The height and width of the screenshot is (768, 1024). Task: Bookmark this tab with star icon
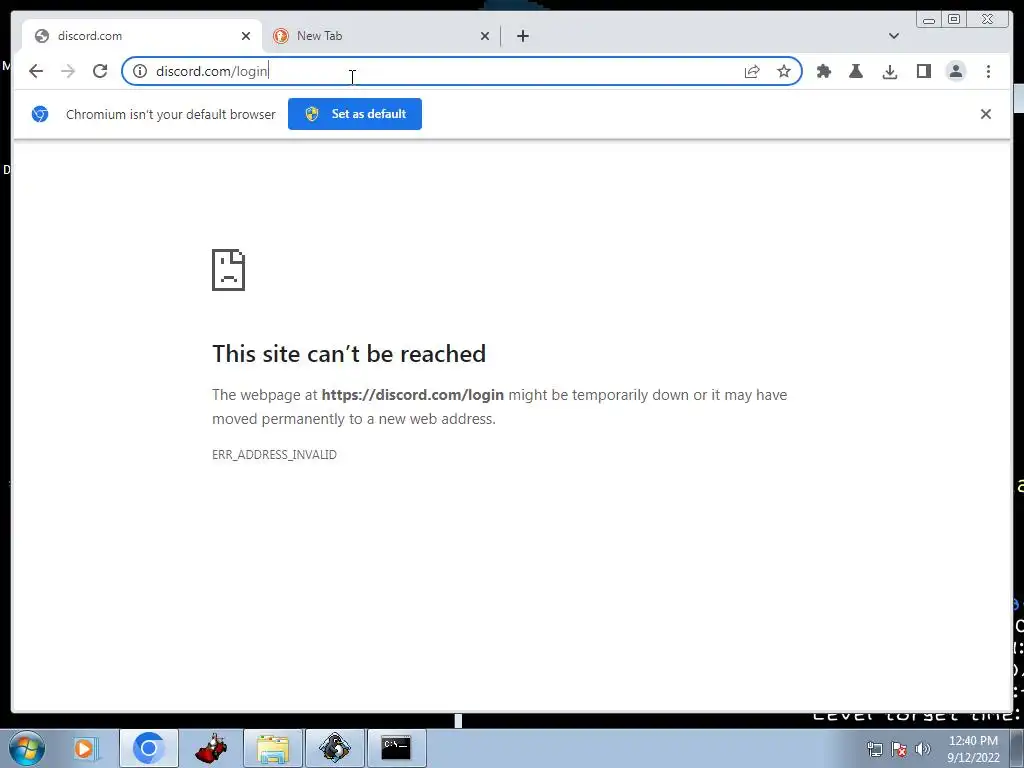[x=784, y=71]
